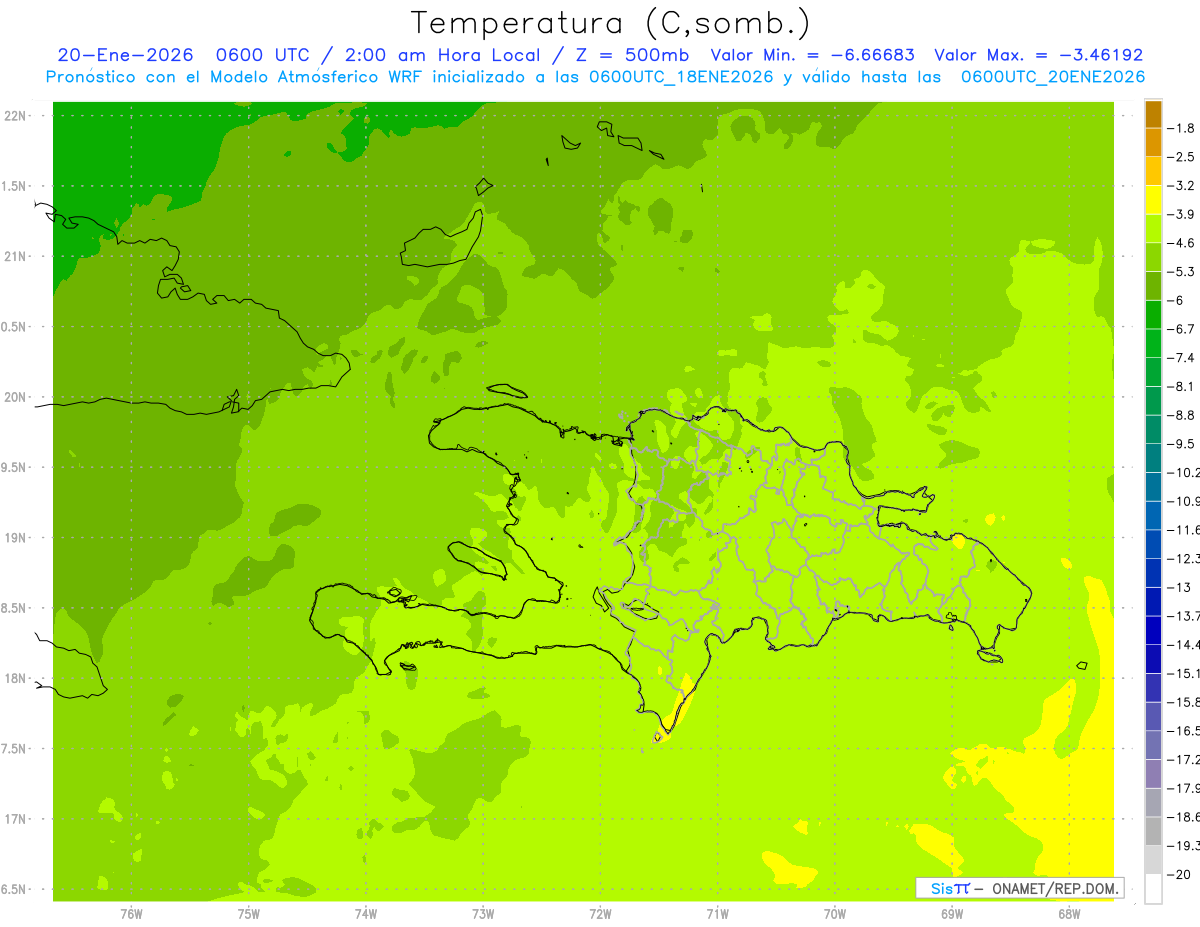The height and width of the screenshot is (927, 1200).
Task: Pick the brown-orange swatch above -1.8
Action: (1153, 114)
